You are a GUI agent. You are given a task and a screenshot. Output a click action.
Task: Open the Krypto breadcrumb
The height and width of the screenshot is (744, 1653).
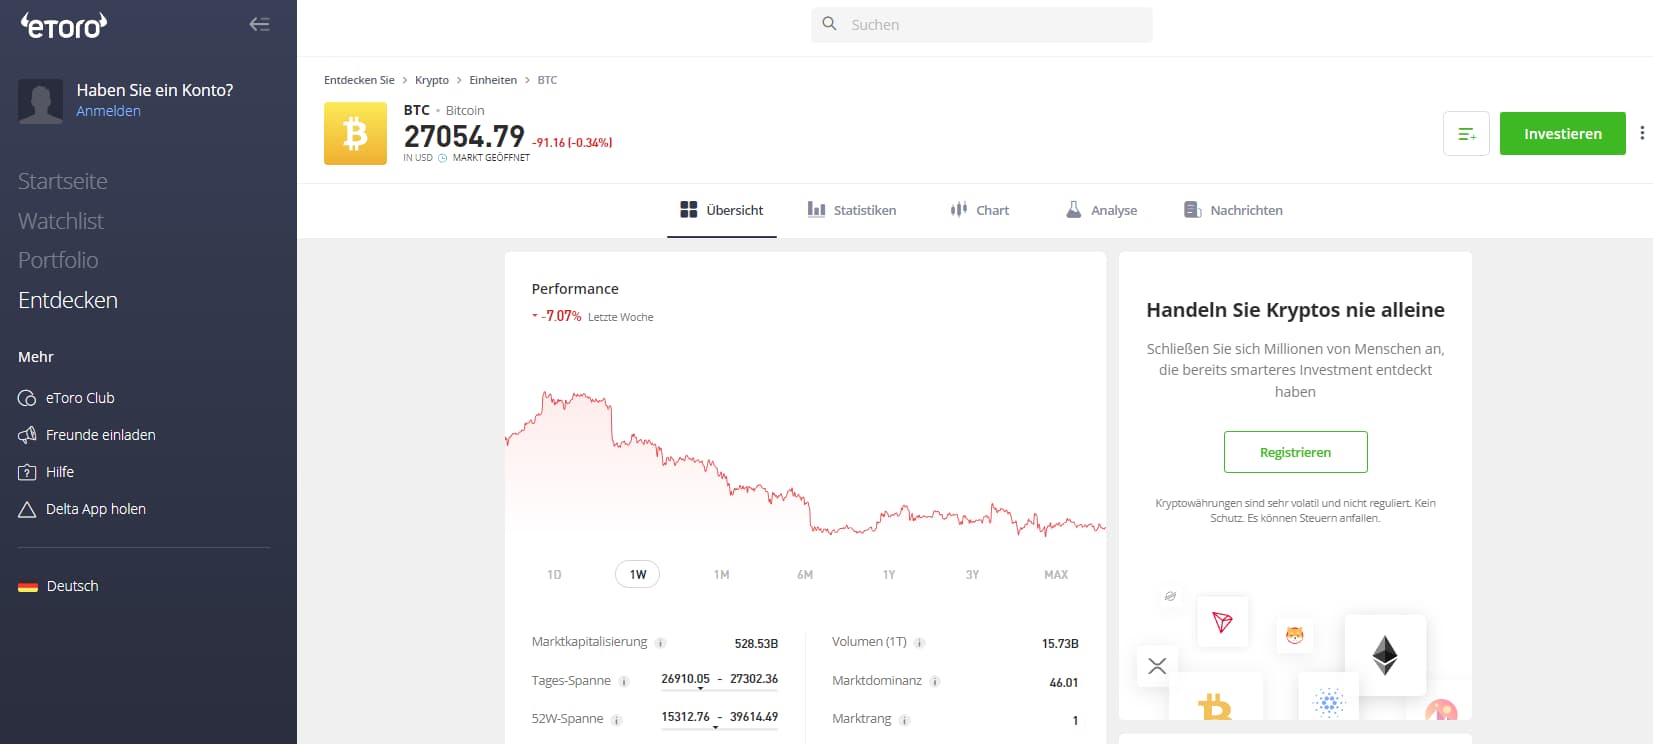[432, 80]
